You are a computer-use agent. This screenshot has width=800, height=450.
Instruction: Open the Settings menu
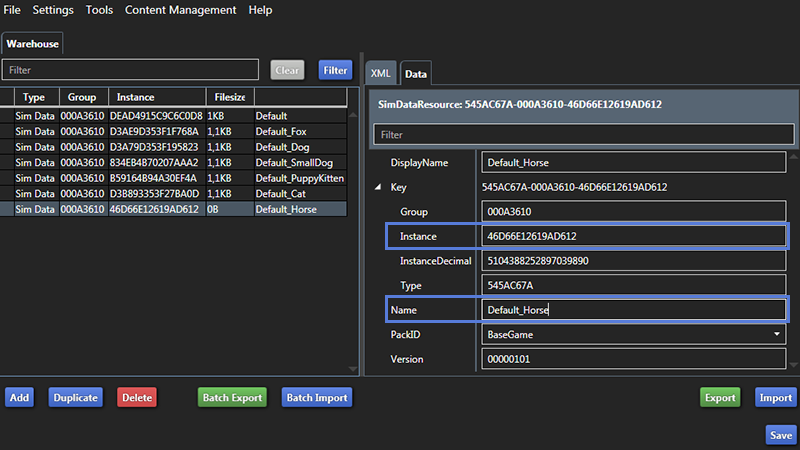(53, 10)
